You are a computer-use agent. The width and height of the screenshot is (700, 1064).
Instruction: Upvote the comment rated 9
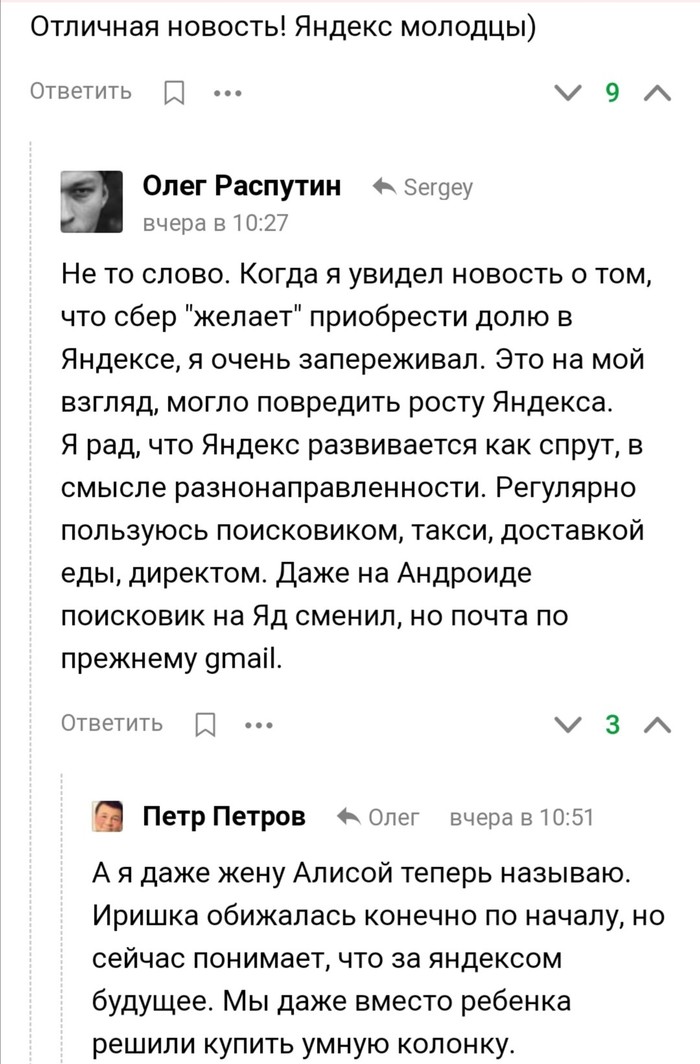(657, 94)
